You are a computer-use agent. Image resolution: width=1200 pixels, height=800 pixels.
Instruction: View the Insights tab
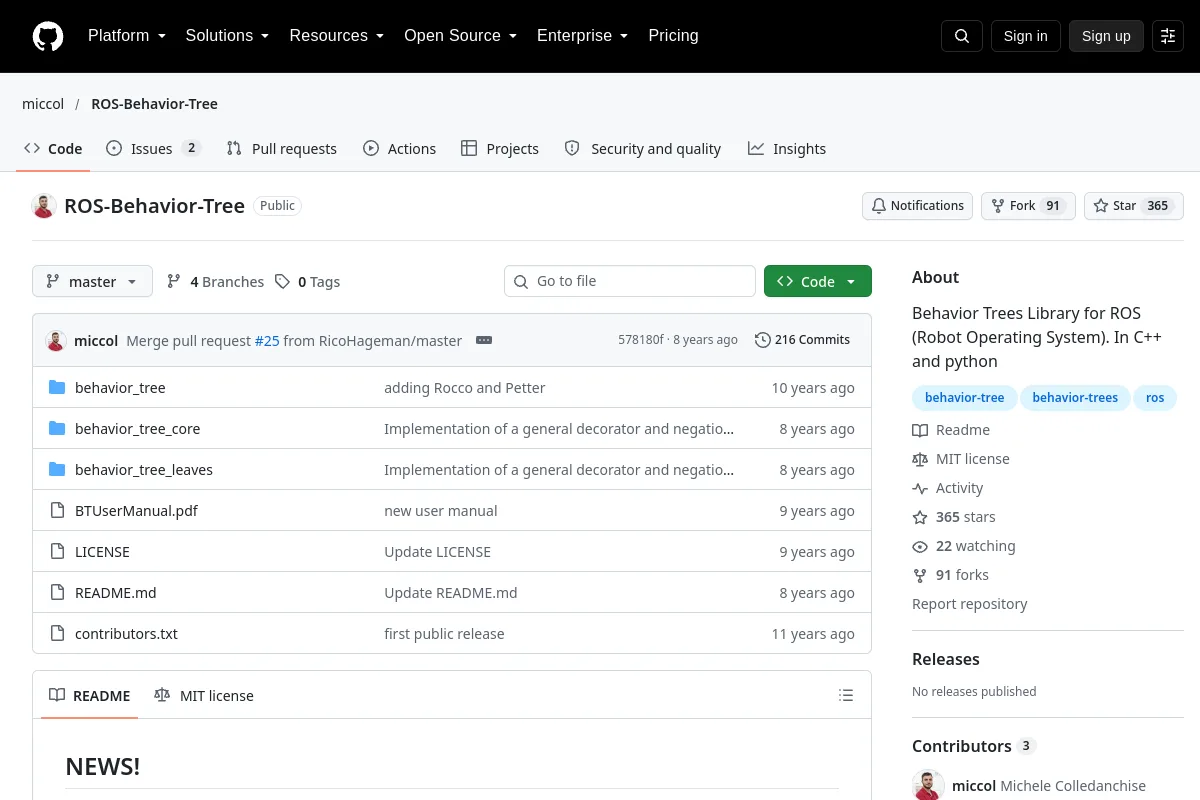pos(787,149)
